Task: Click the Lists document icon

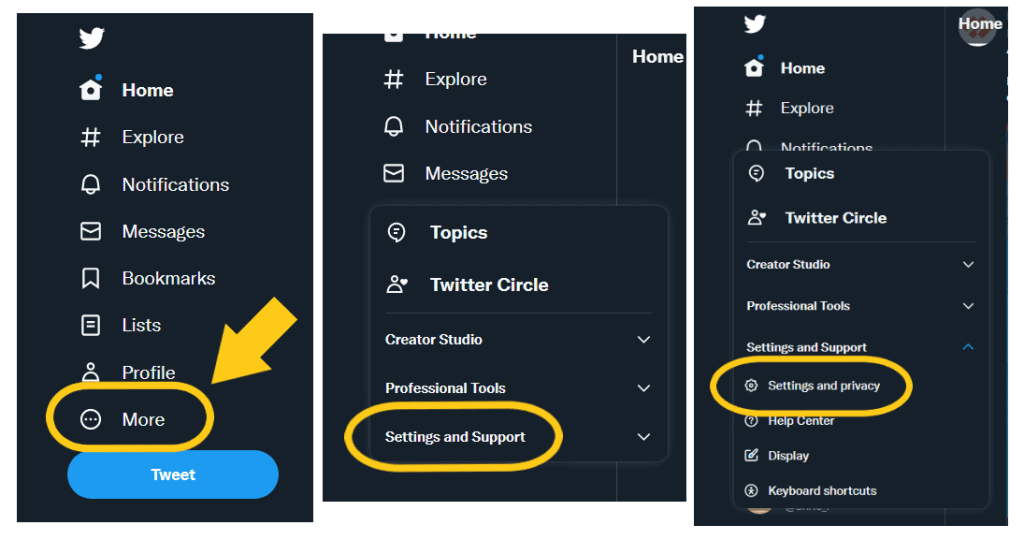Action: (90, 326)
